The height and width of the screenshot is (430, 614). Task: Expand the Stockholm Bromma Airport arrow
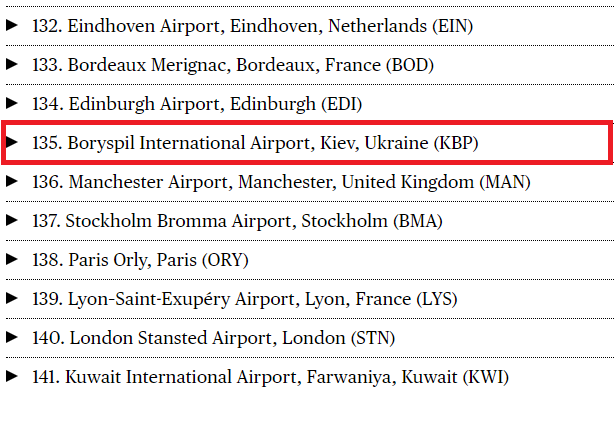[11, 220]
